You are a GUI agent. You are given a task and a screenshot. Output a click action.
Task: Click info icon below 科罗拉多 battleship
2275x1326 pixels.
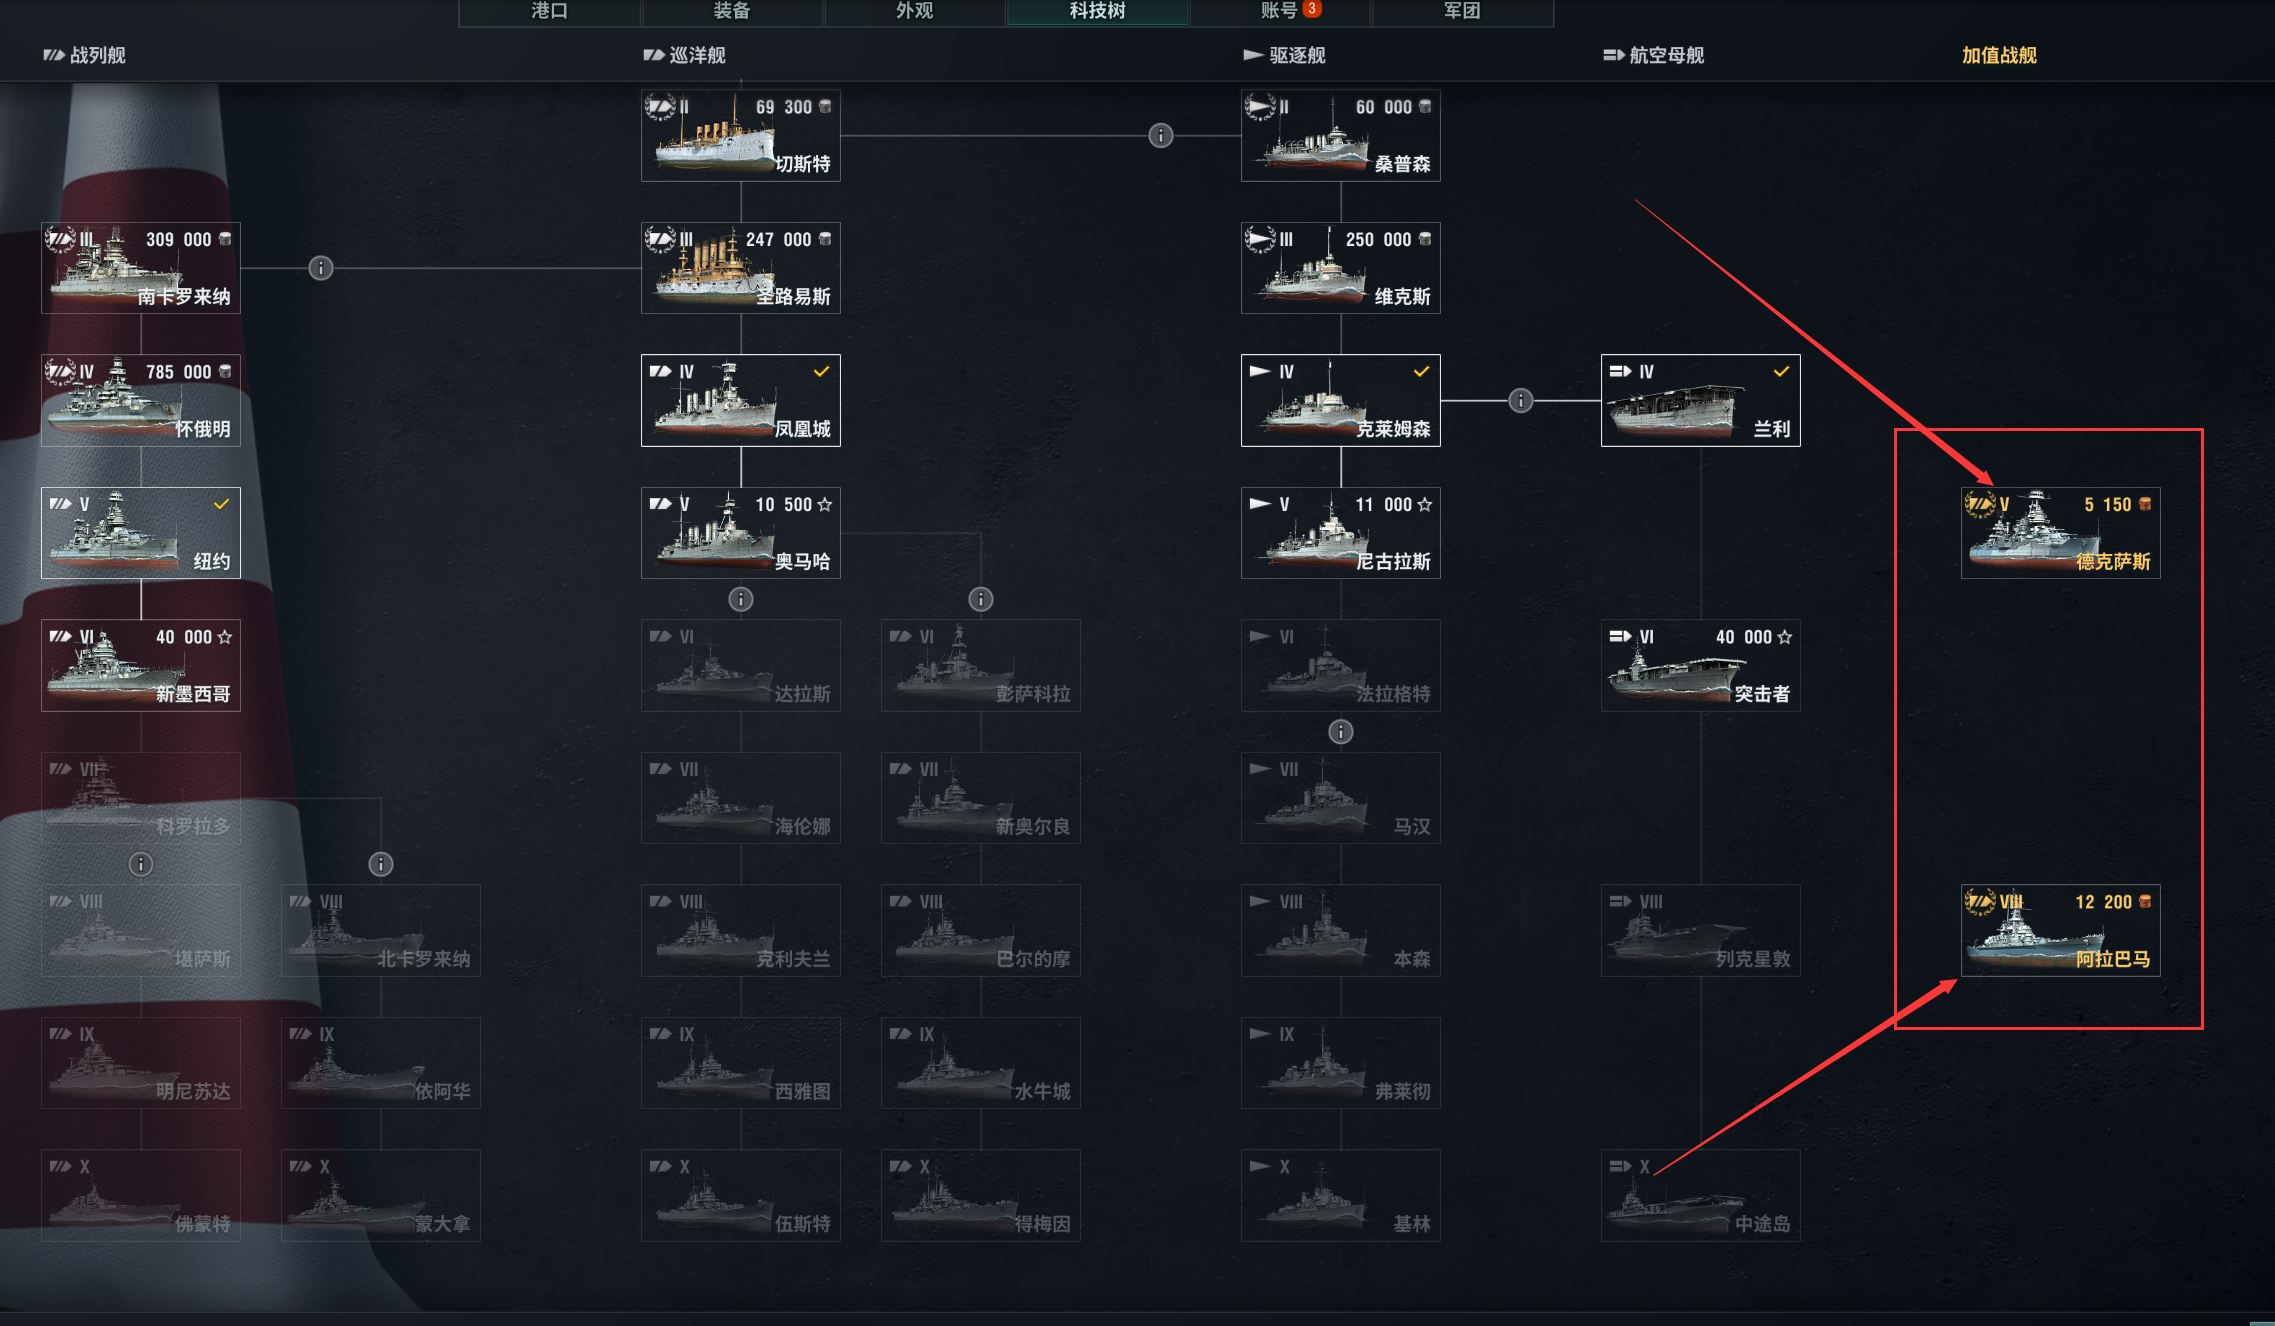140,864
